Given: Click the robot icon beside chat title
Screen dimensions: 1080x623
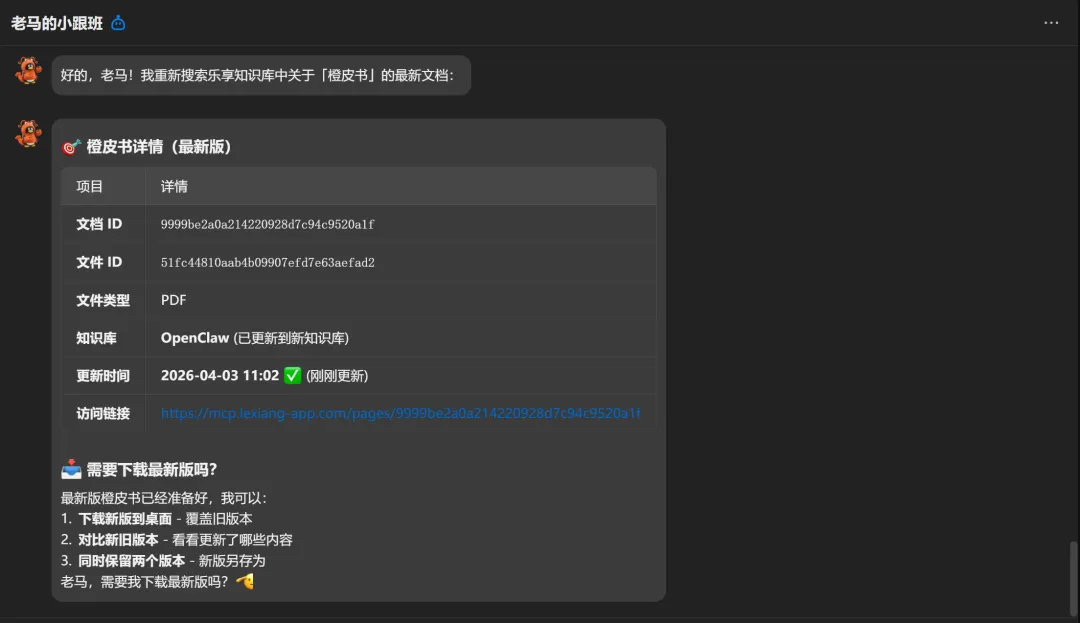Looking at the screenshot, I should (x=118, y=23).
